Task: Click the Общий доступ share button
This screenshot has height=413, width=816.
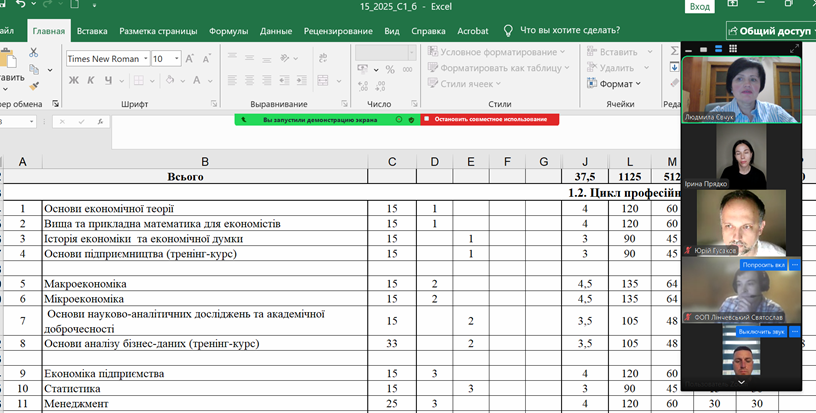Action: (x=771, y=31)
